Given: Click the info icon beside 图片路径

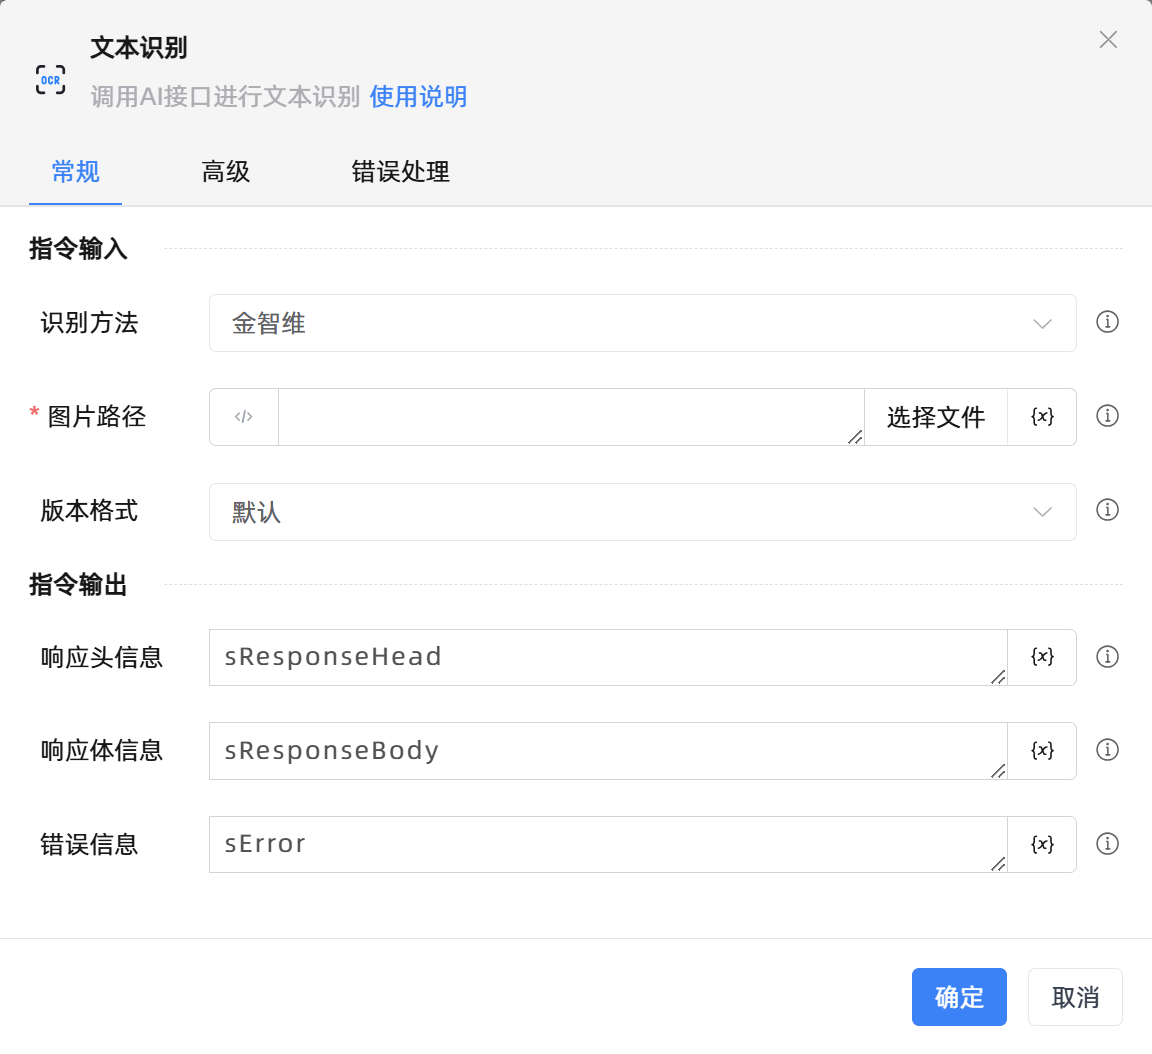Looking at the screenshot, I should pos(1107,416).
